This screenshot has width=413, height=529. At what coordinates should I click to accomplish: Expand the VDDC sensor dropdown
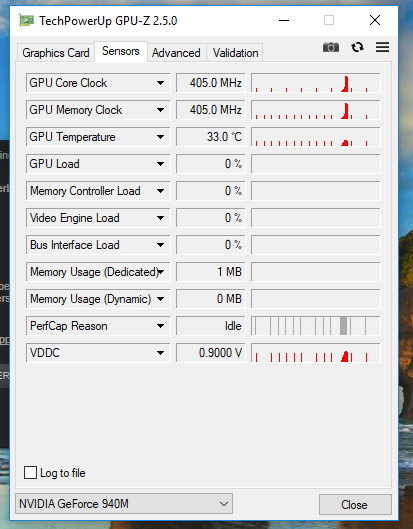pyautogui.click(x=160, y=353)
